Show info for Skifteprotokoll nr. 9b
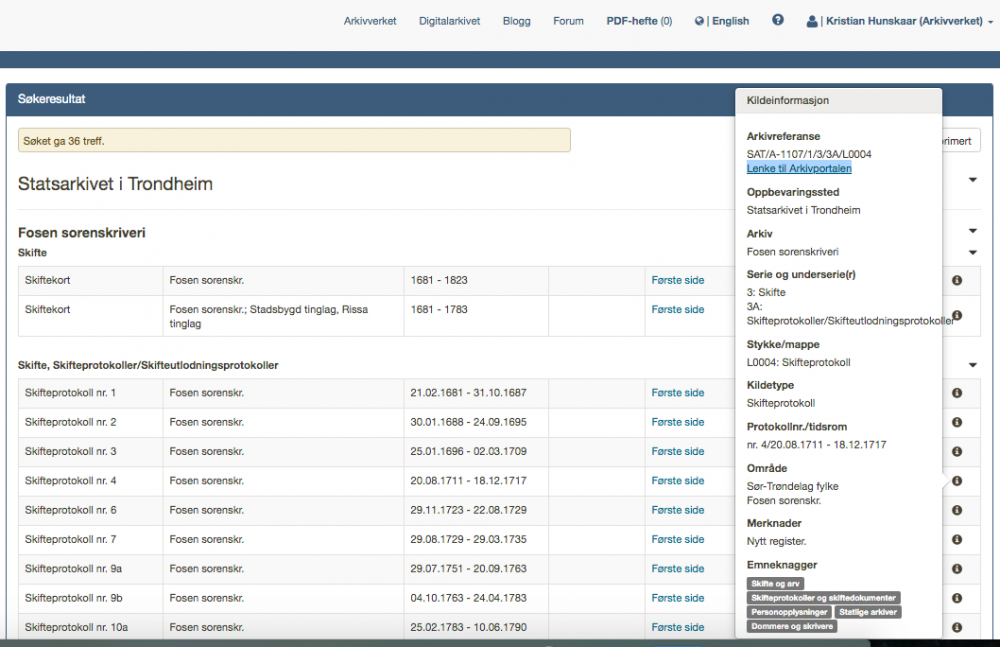The width and height of the screenshot is (1000, 647). pos(957,599)
